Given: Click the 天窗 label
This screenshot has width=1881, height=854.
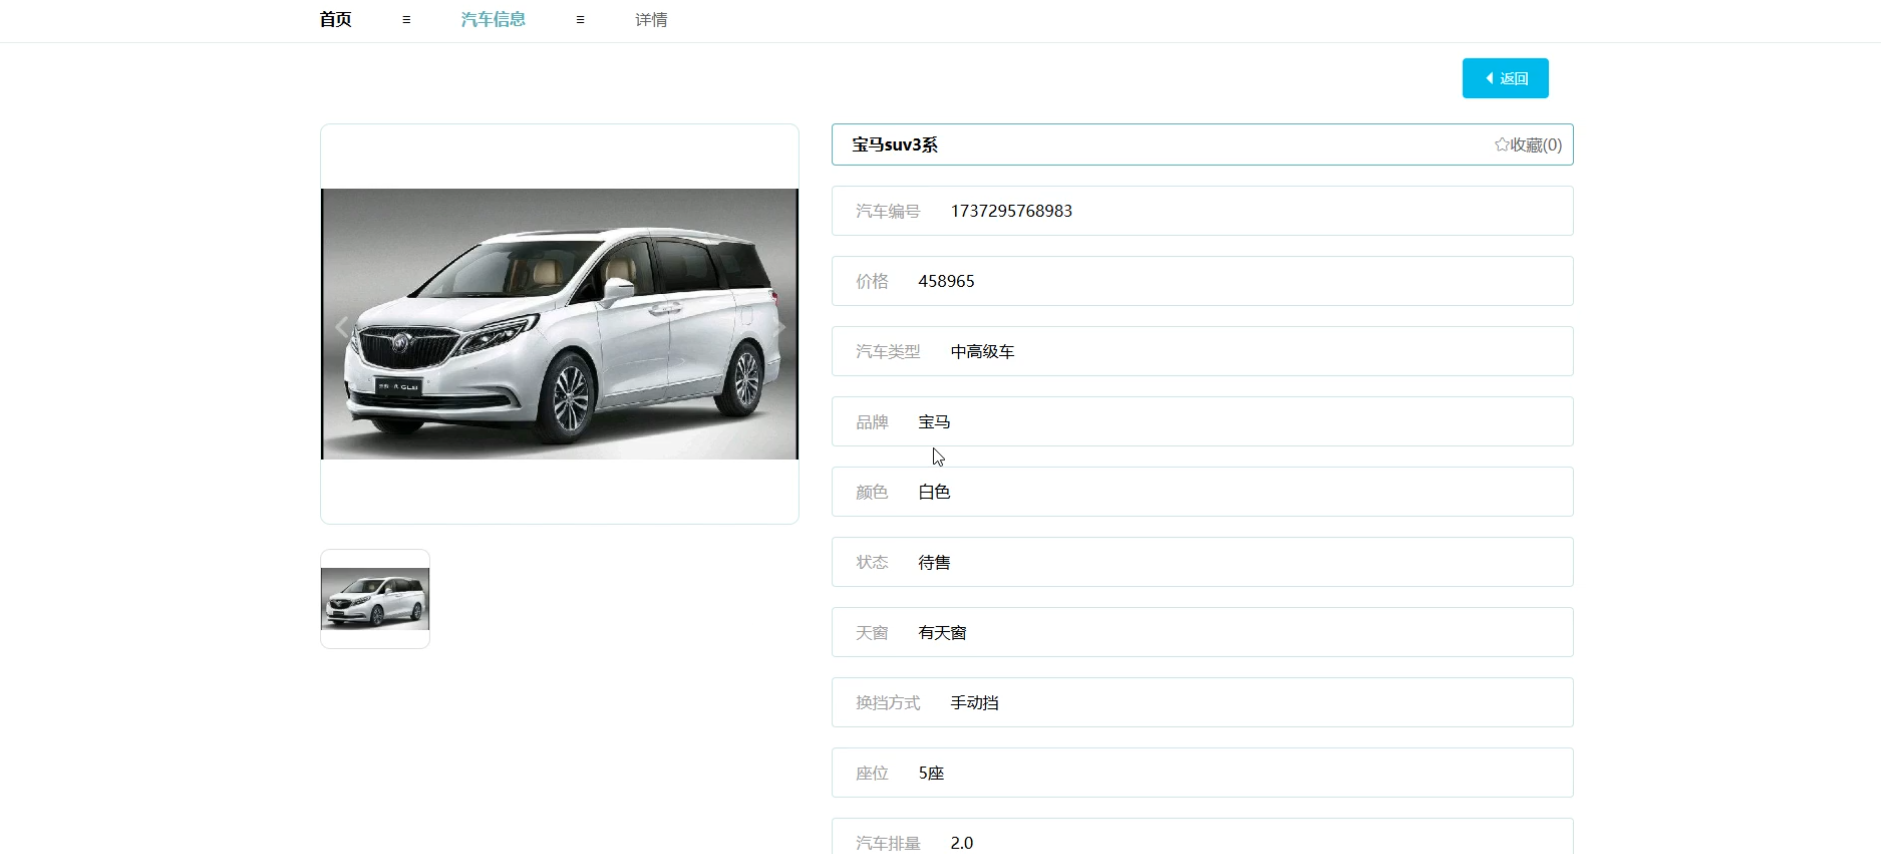Looking at the screenshot, I should 872,633.
